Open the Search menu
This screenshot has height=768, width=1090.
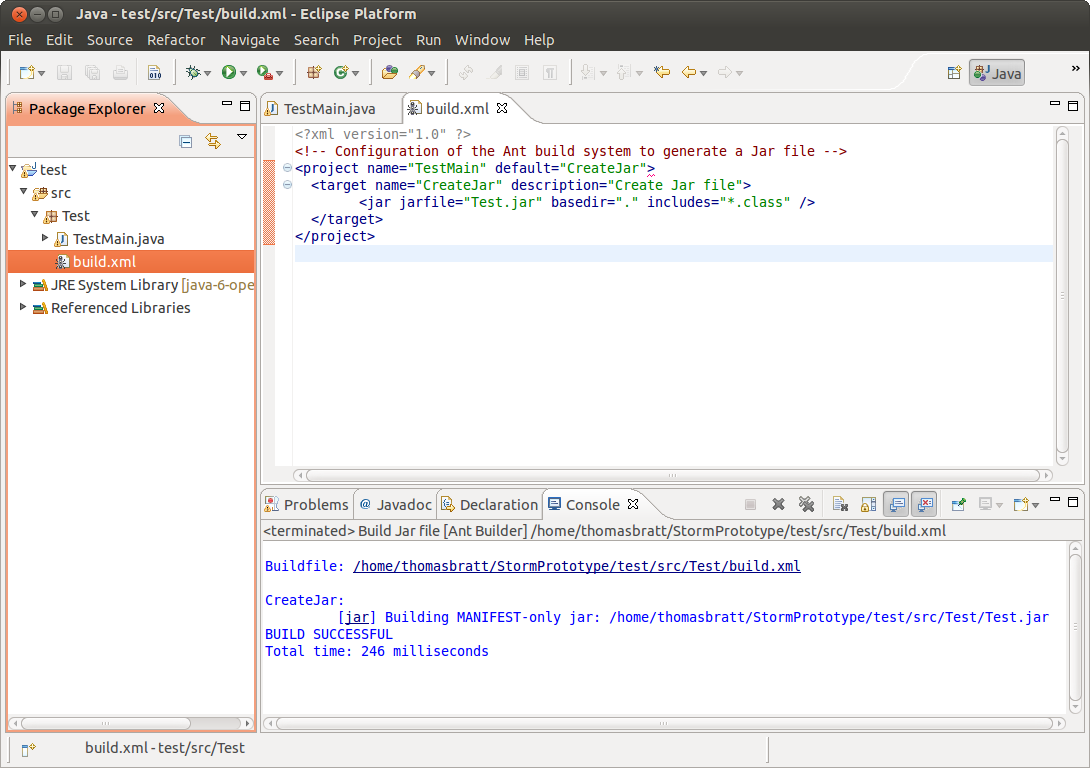pos(316,40)
